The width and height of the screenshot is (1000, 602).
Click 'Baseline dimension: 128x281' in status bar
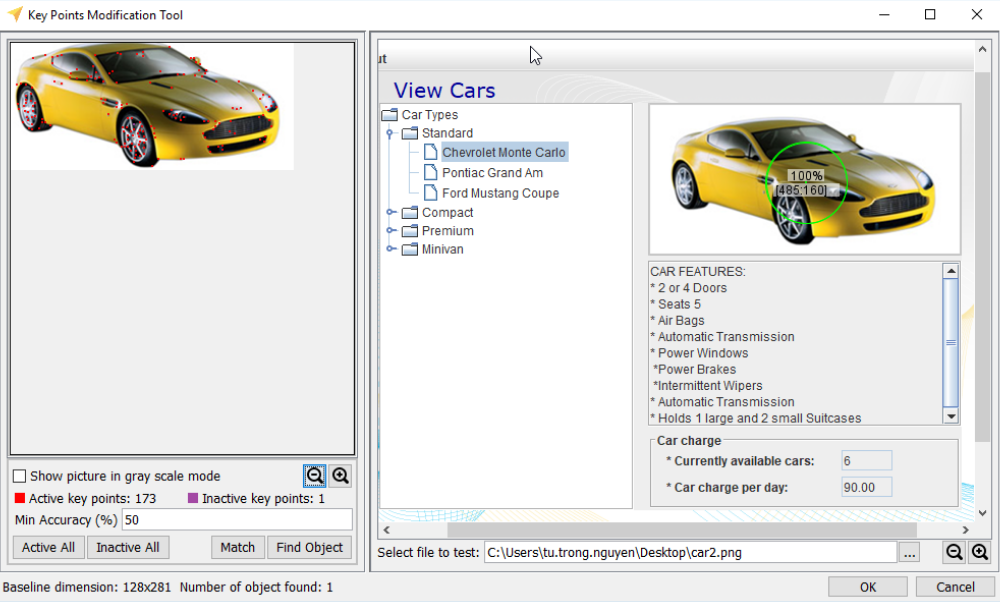pyautogui.click(x=87, y=587)
